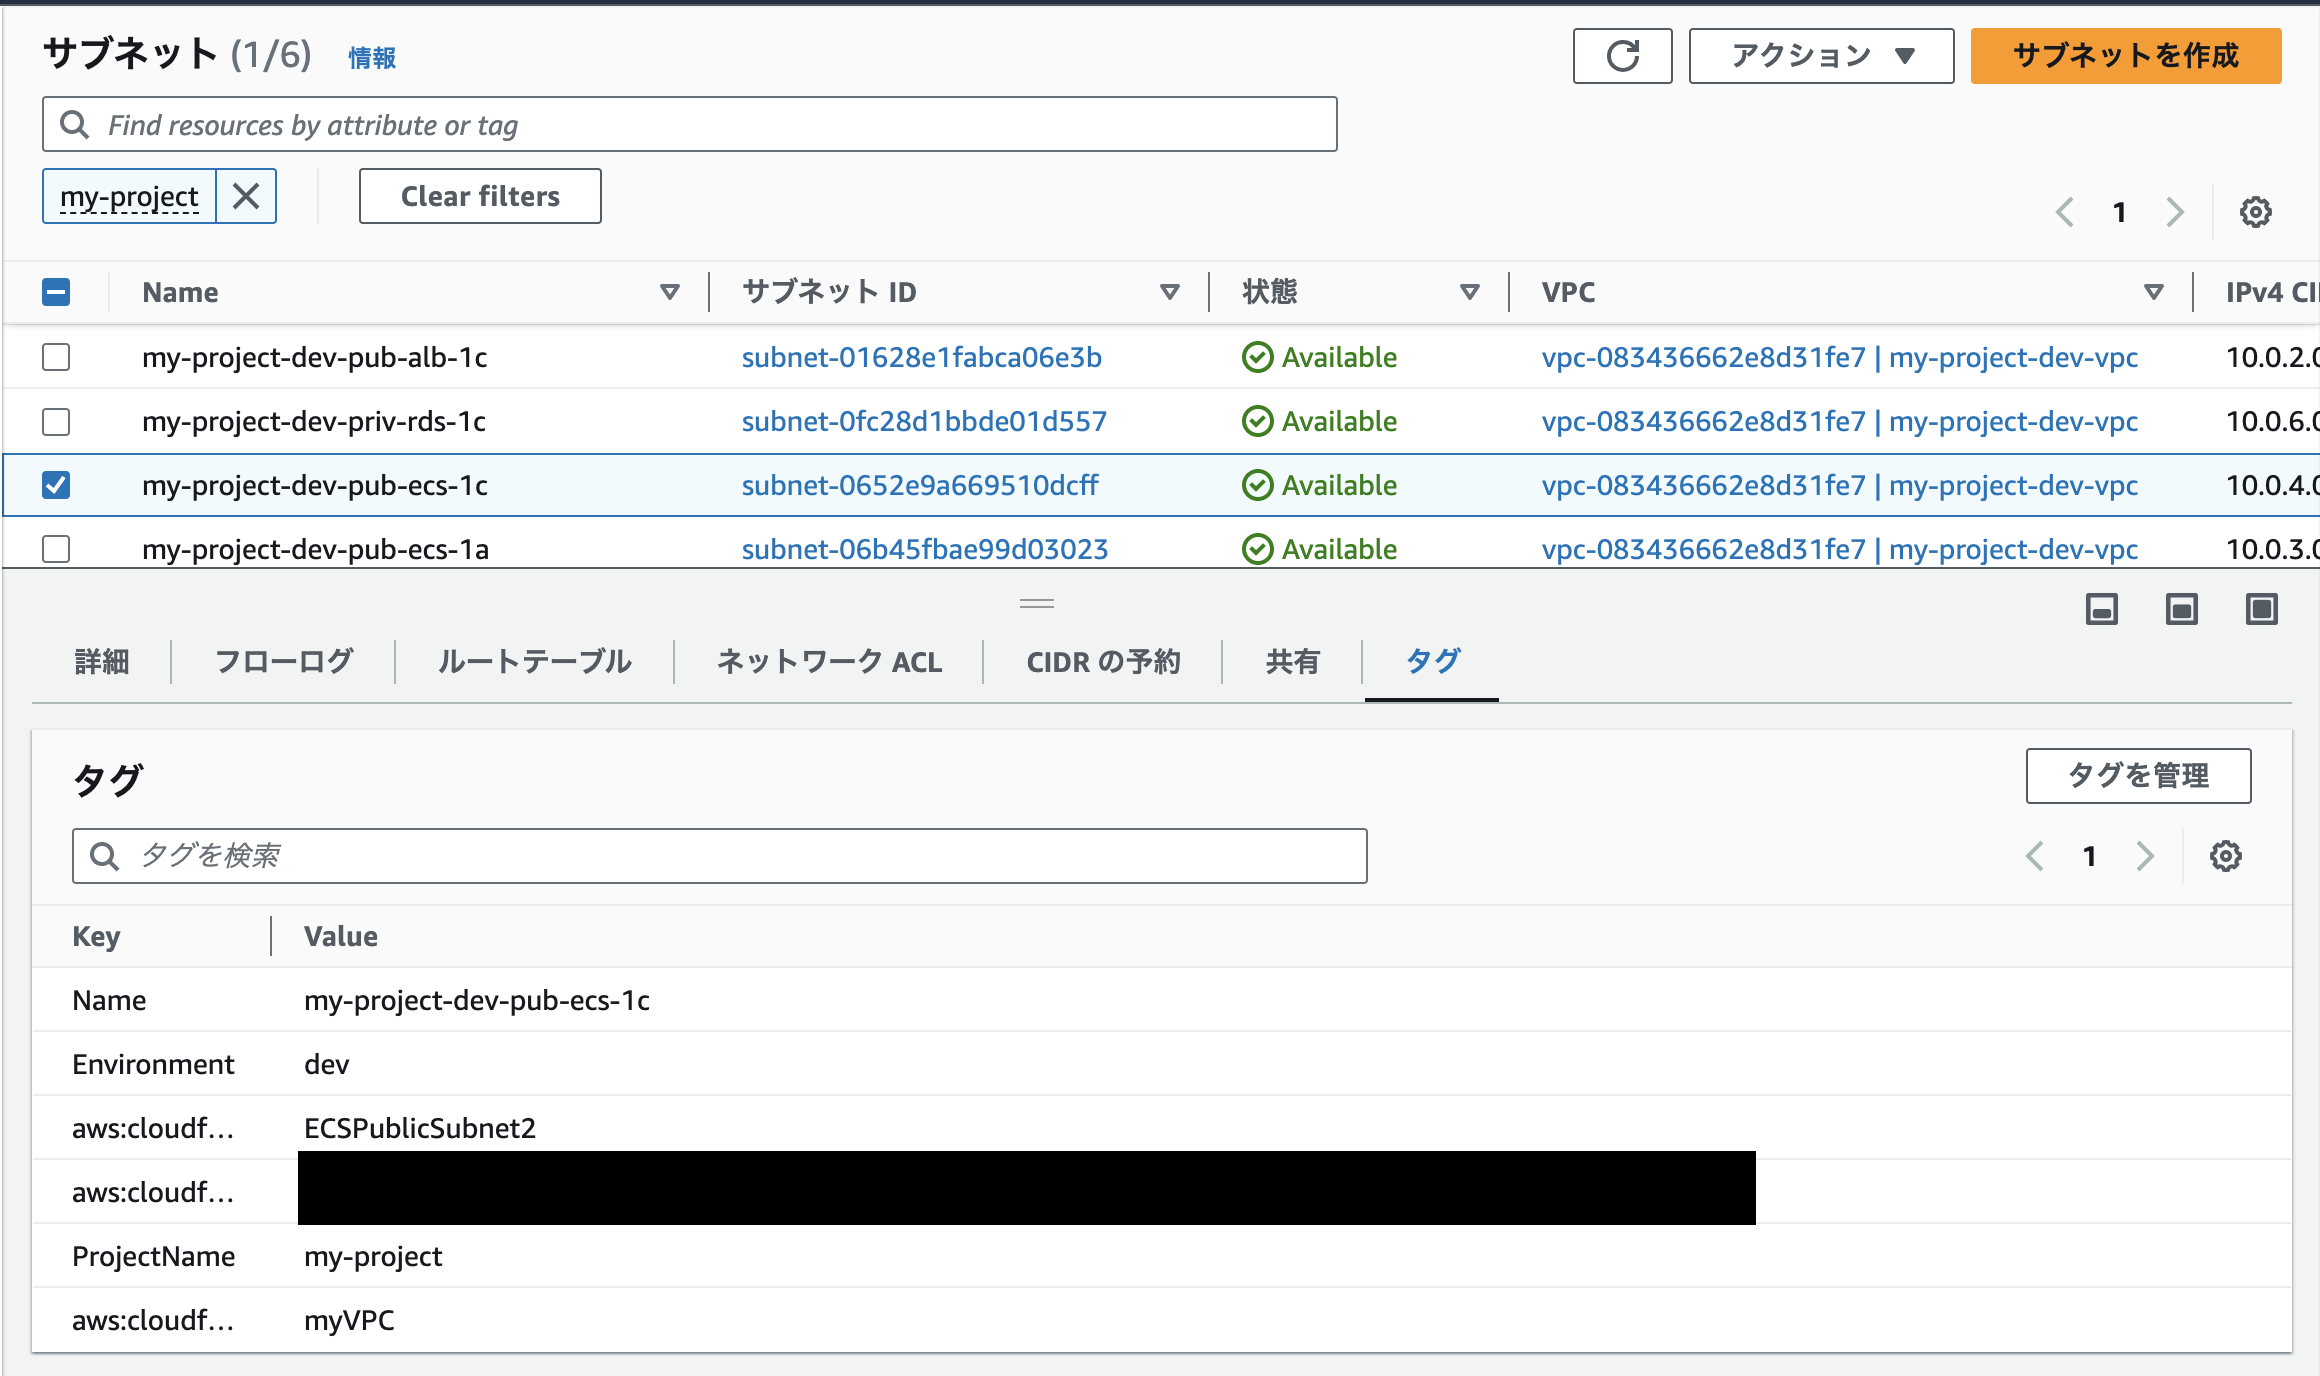Click the refresh icon to reload subnets
This screenshot has height=1376, width=2320.
click(x=1622, y=55)
